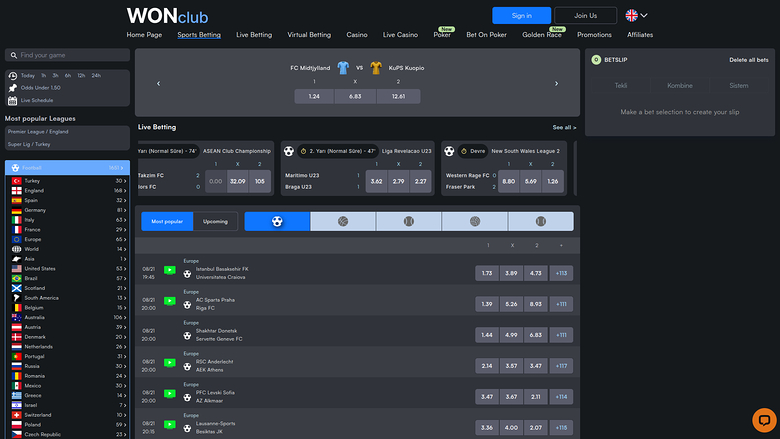Expand +113 markets for Istanbul Basaksehir
The width and height of the screenshot is (780, 439).
pos(561,273)
